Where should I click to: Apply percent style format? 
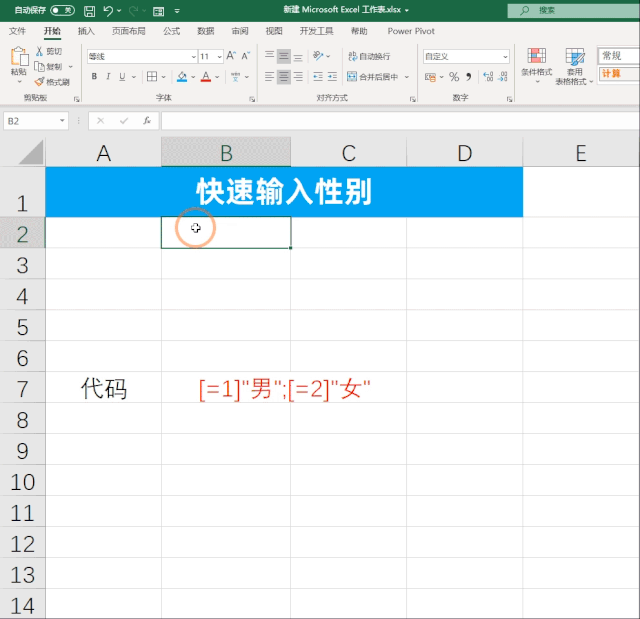click(454, 76)
